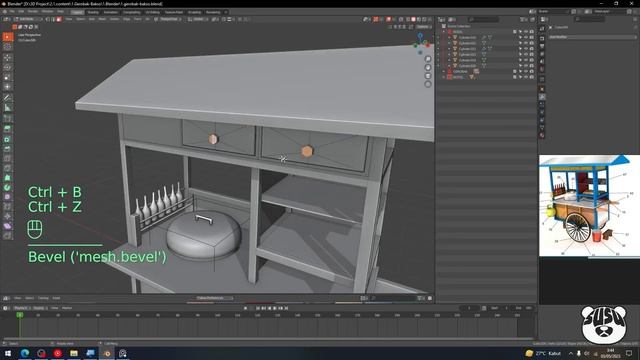Open the Render menu

pos(33,12)
